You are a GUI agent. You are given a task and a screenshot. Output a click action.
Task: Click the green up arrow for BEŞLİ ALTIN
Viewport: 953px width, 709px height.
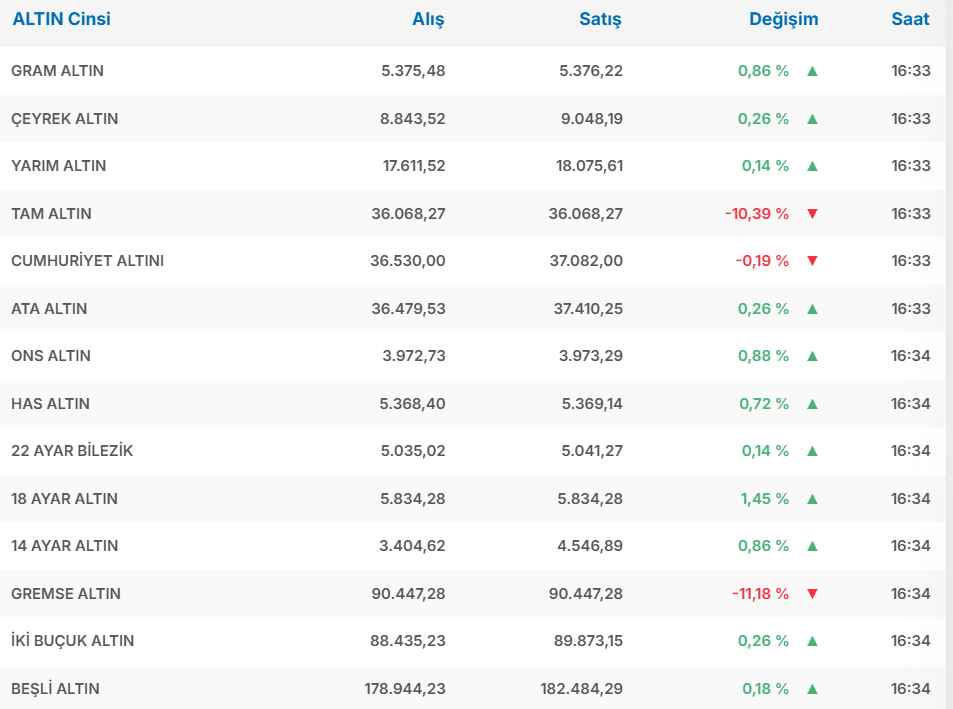(x=812, y=689)
